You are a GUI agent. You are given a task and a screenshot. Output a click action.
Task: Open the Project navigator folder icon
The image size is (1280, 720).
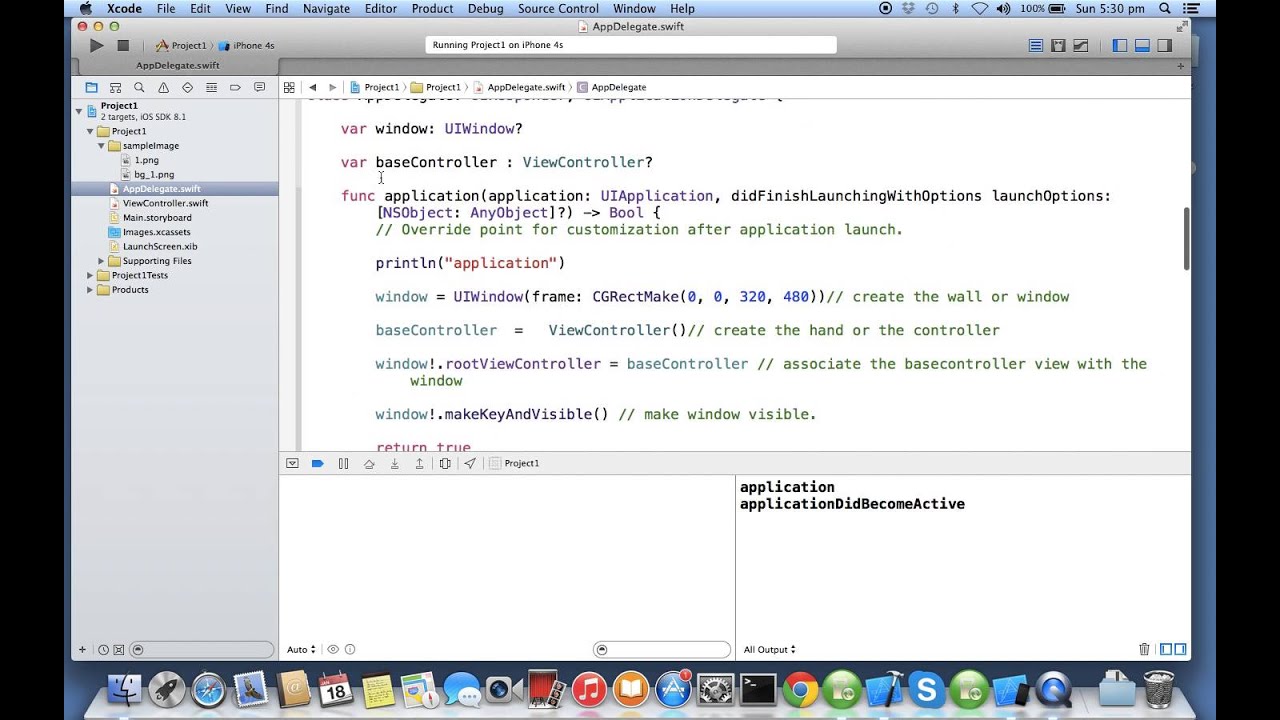click(91, 87)
